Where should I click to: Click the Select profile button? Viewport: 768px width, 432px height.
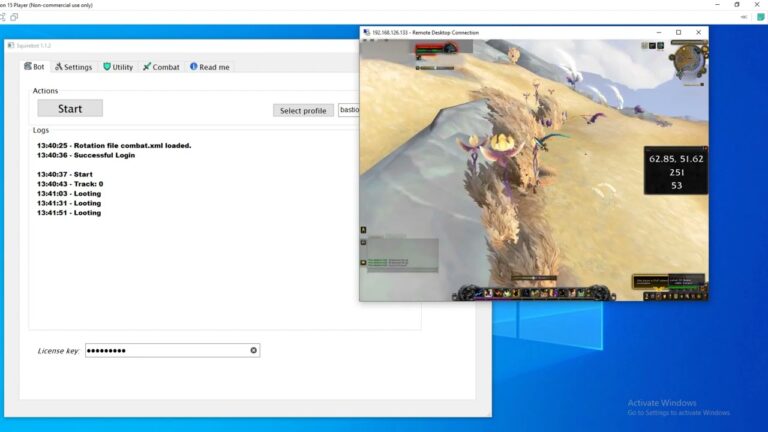(303, 111)
